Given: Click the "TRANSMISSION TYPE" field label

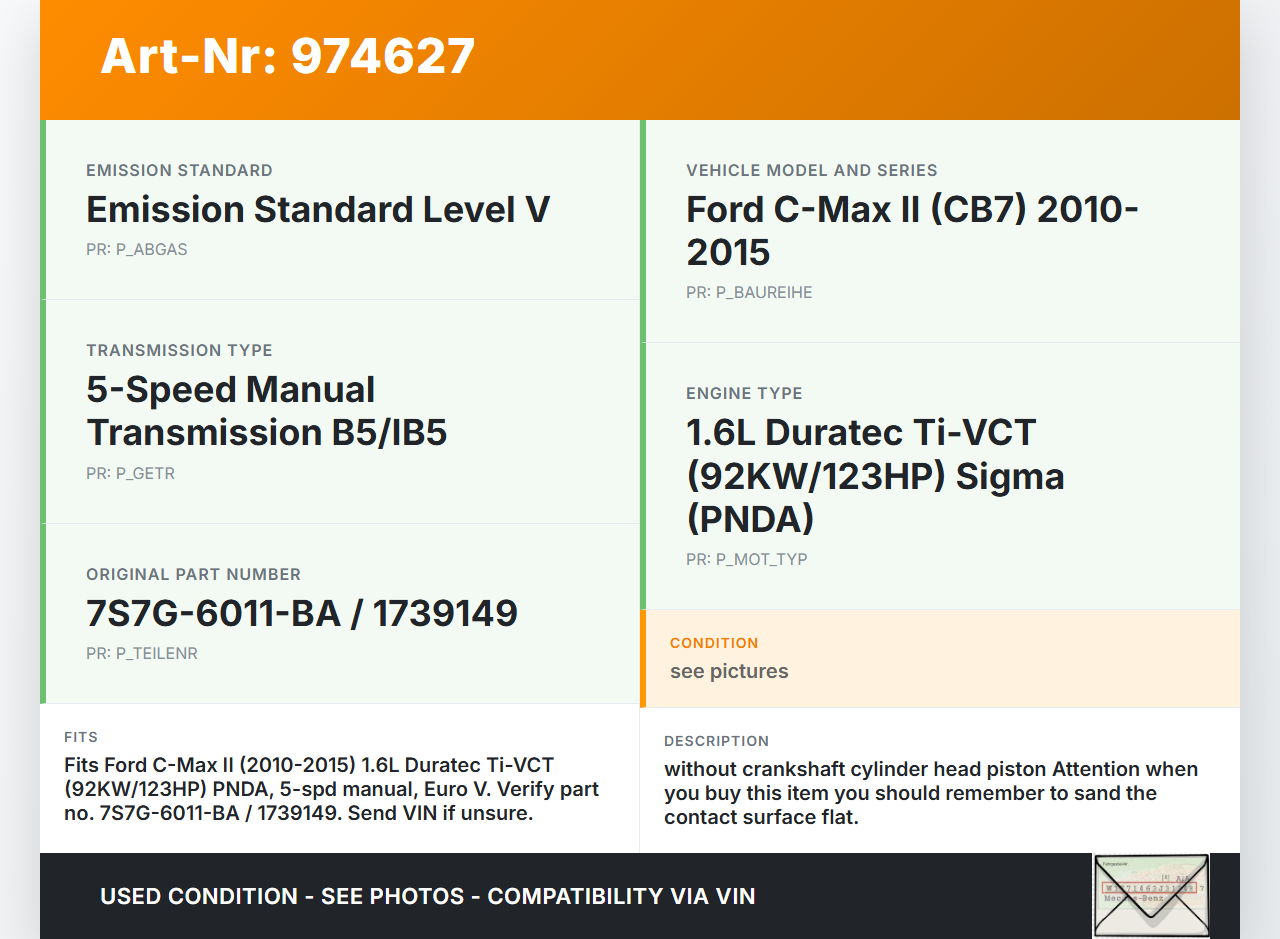Looking at the screenshot, I should 179,351.
